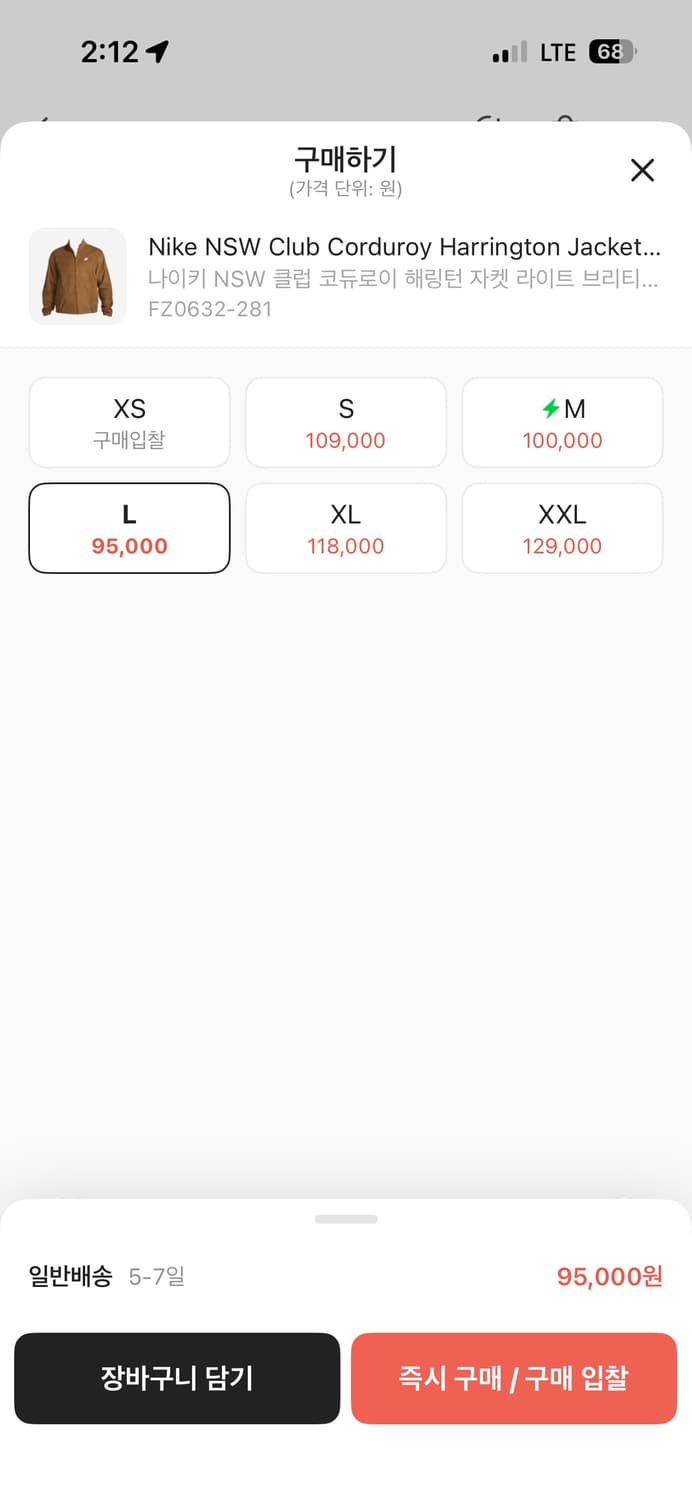Tap the cellular signal bars icon
The height and width of the screenshot is (1500, 692).
coord(509,53)
